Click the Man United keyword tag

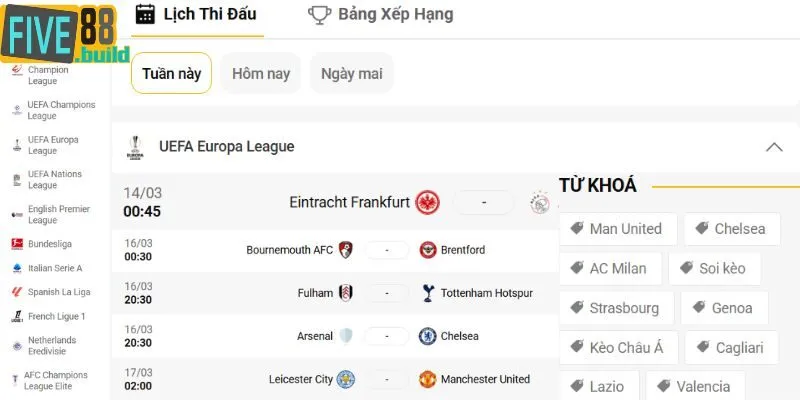pos(617,229)
